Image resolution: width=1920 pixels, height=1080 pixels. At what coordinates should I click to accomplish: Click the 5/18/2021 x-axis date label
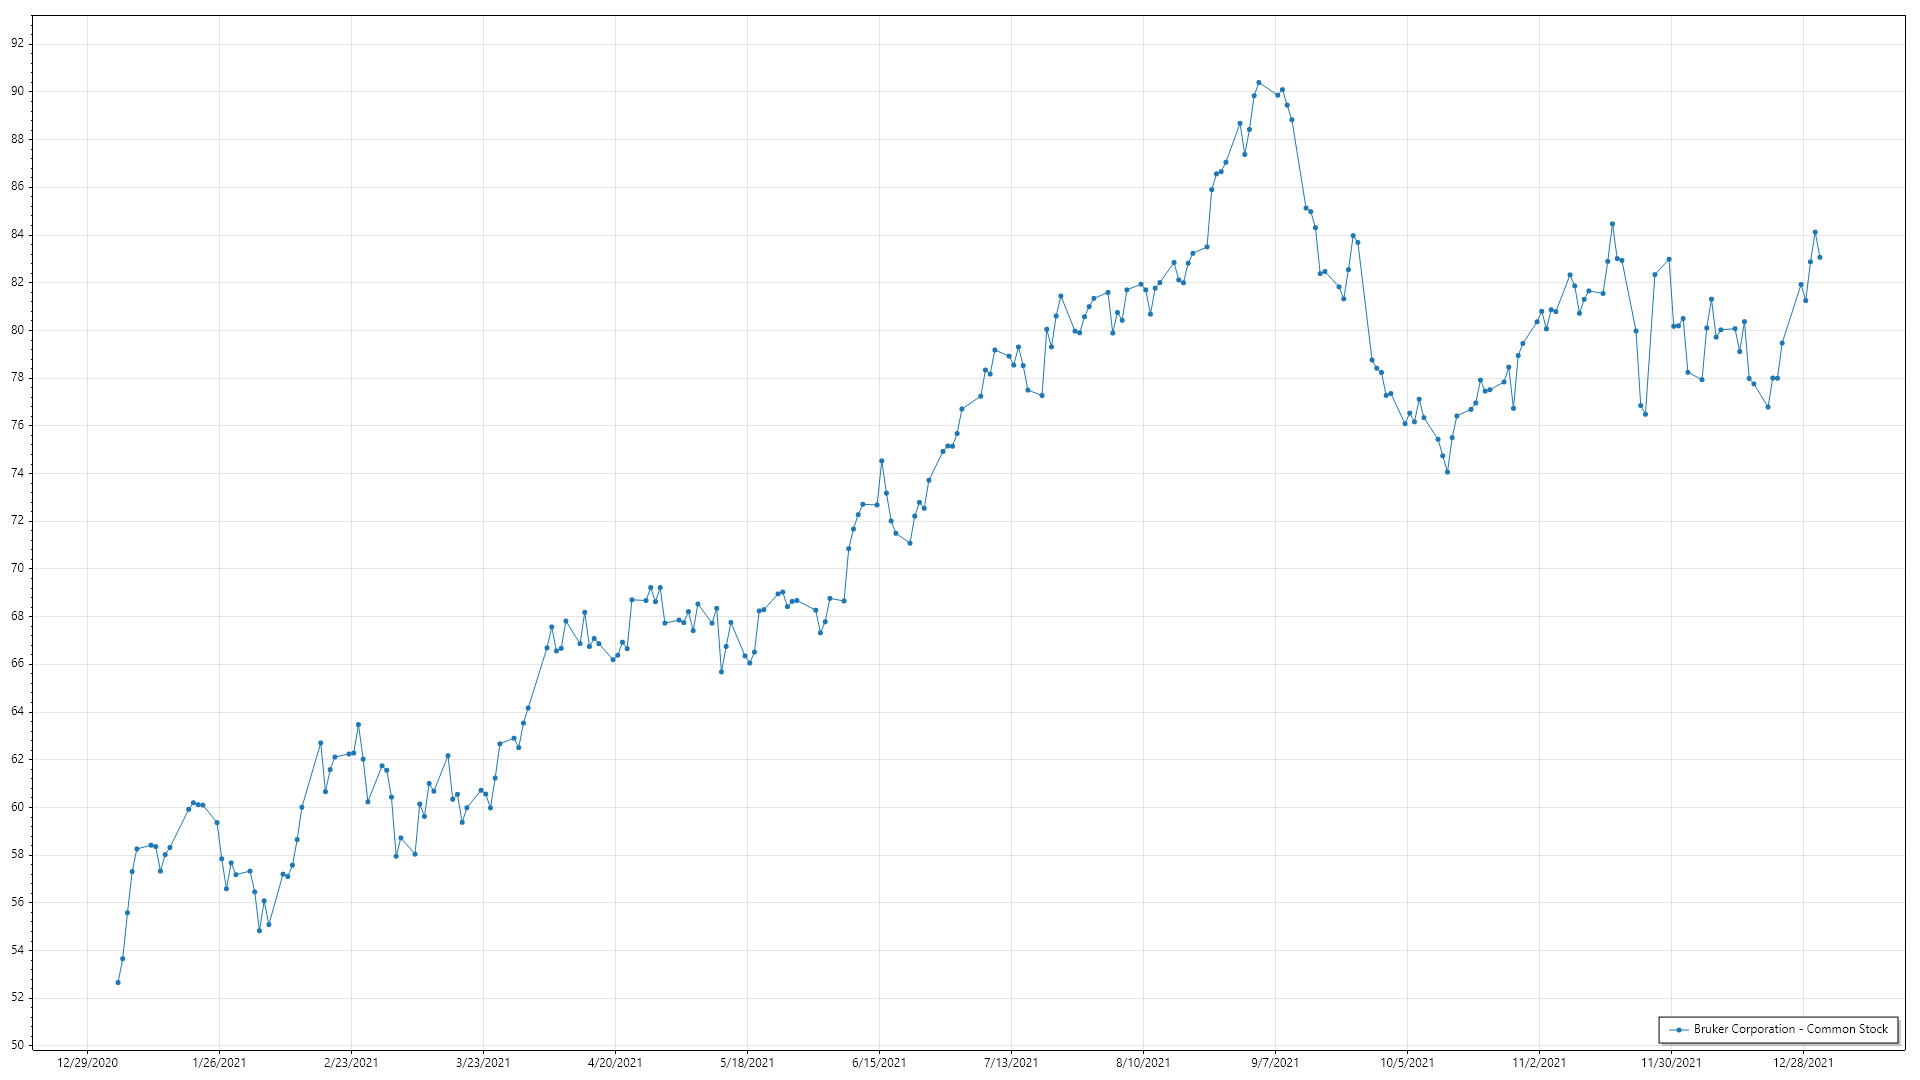747,1063
